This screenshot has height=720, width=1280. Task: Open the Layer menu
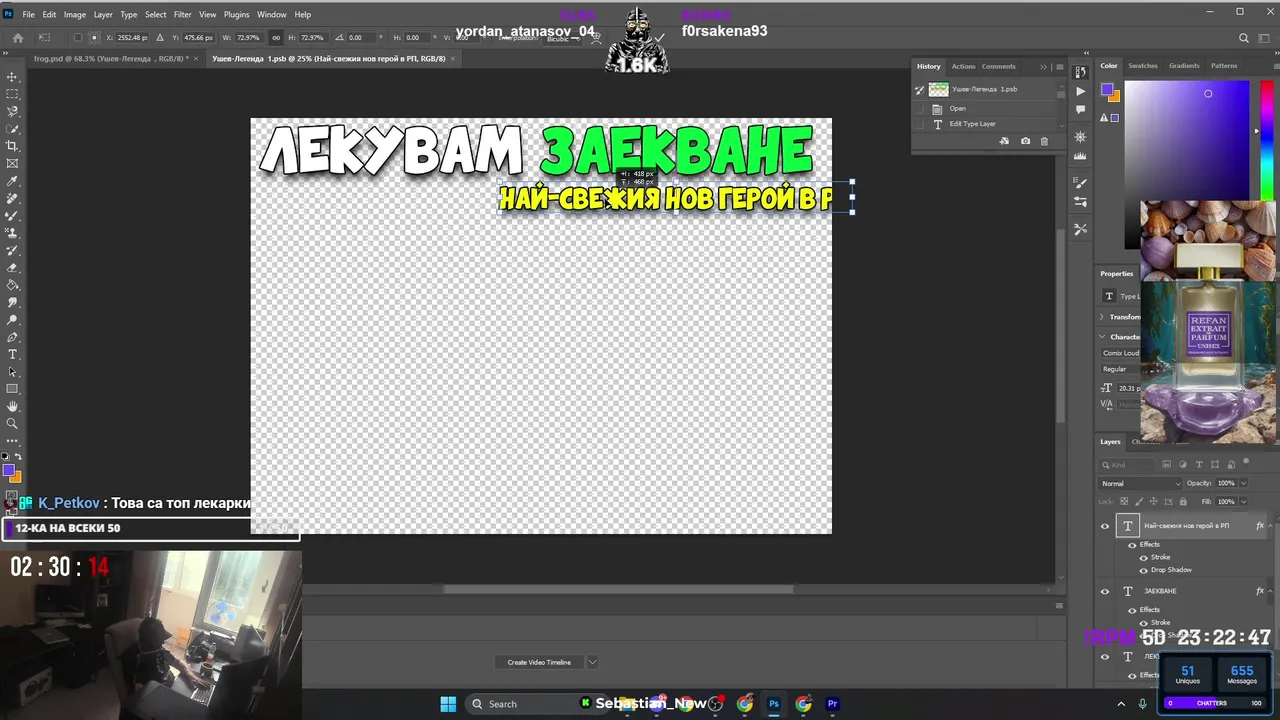(x=103, y=14)
